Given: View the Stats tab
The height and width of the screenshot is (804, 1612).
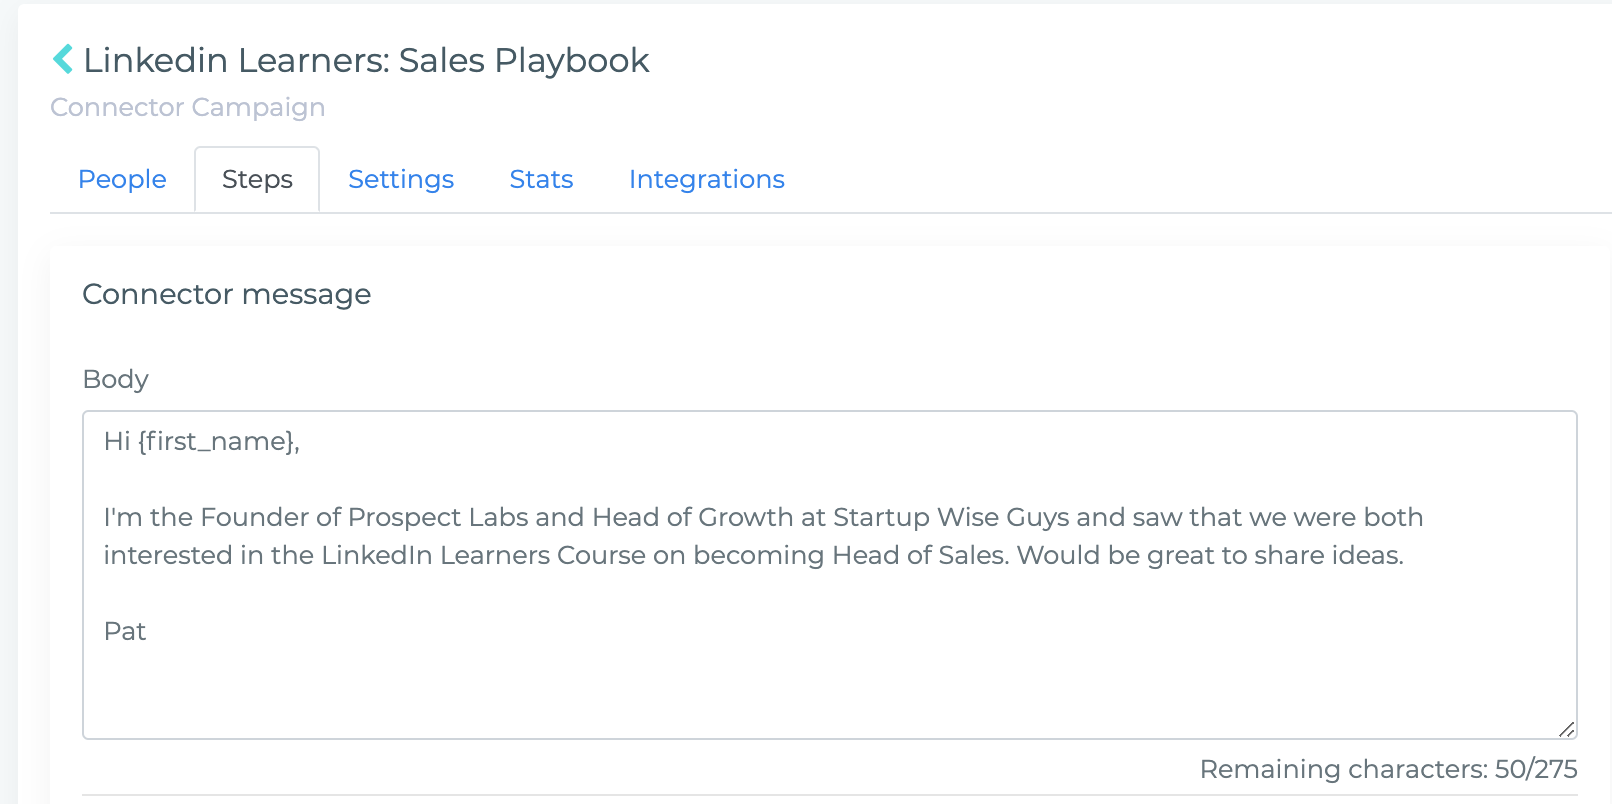Looking at the screenshot, I should (x=541, y=179).
